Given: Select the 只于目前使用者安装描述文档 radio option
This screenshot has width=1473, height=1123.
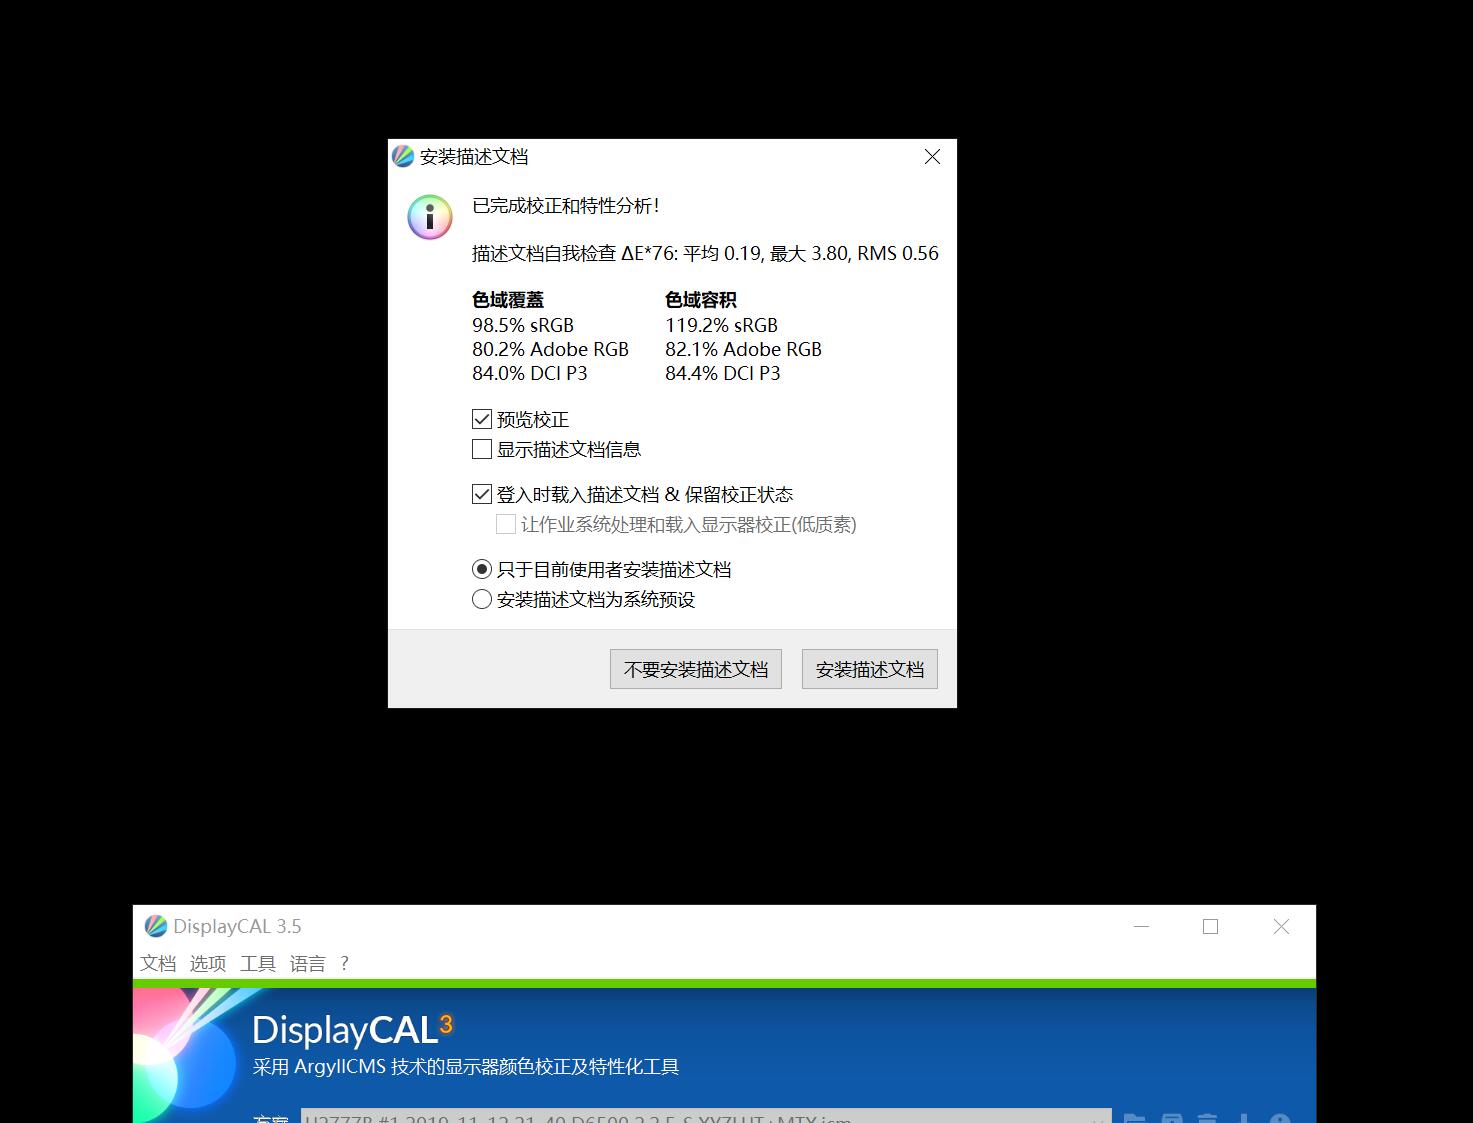Looking at the screenshot, I should pos(482,569).
